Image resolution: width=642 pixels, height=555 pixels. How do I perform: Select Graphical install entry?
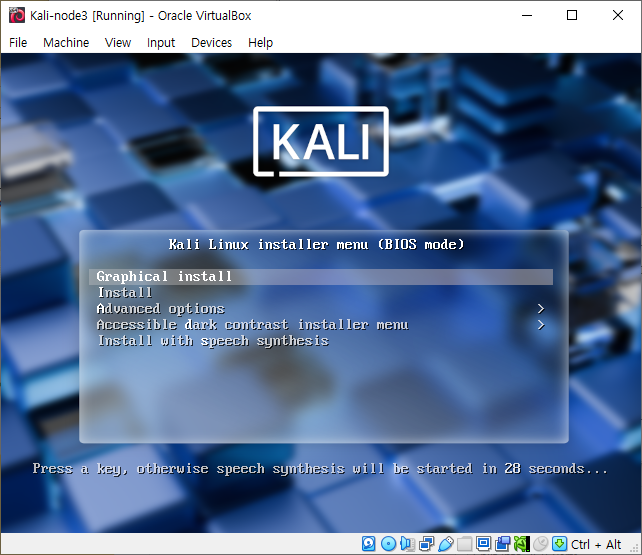click(x=321, y=277)
